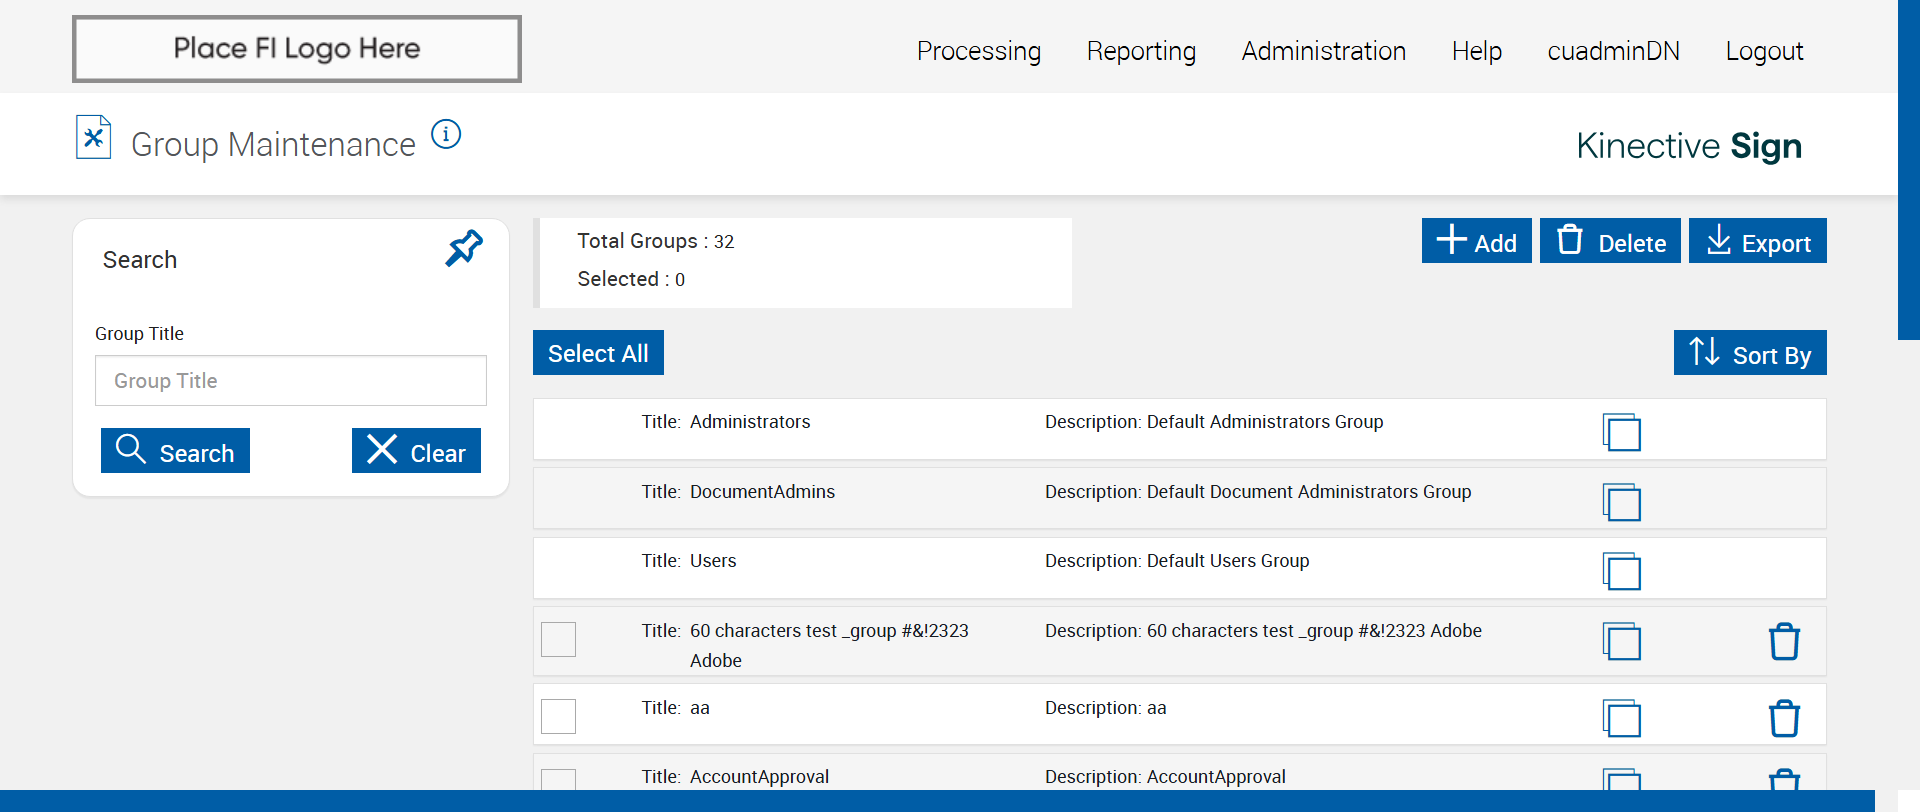Screen dimensions: 1920x812
Task: Unpin the Search panel with pin icon
Action: pyautogui.click(x=464, y=248)
